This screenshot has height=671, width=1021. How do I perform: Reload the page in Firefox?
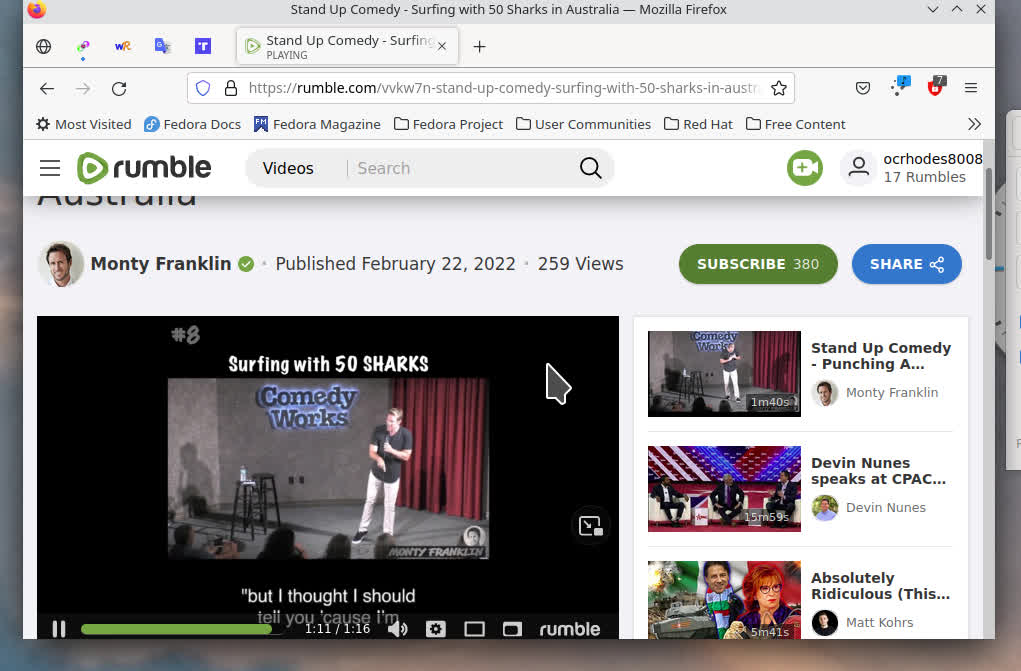click(x=119, y=88)
